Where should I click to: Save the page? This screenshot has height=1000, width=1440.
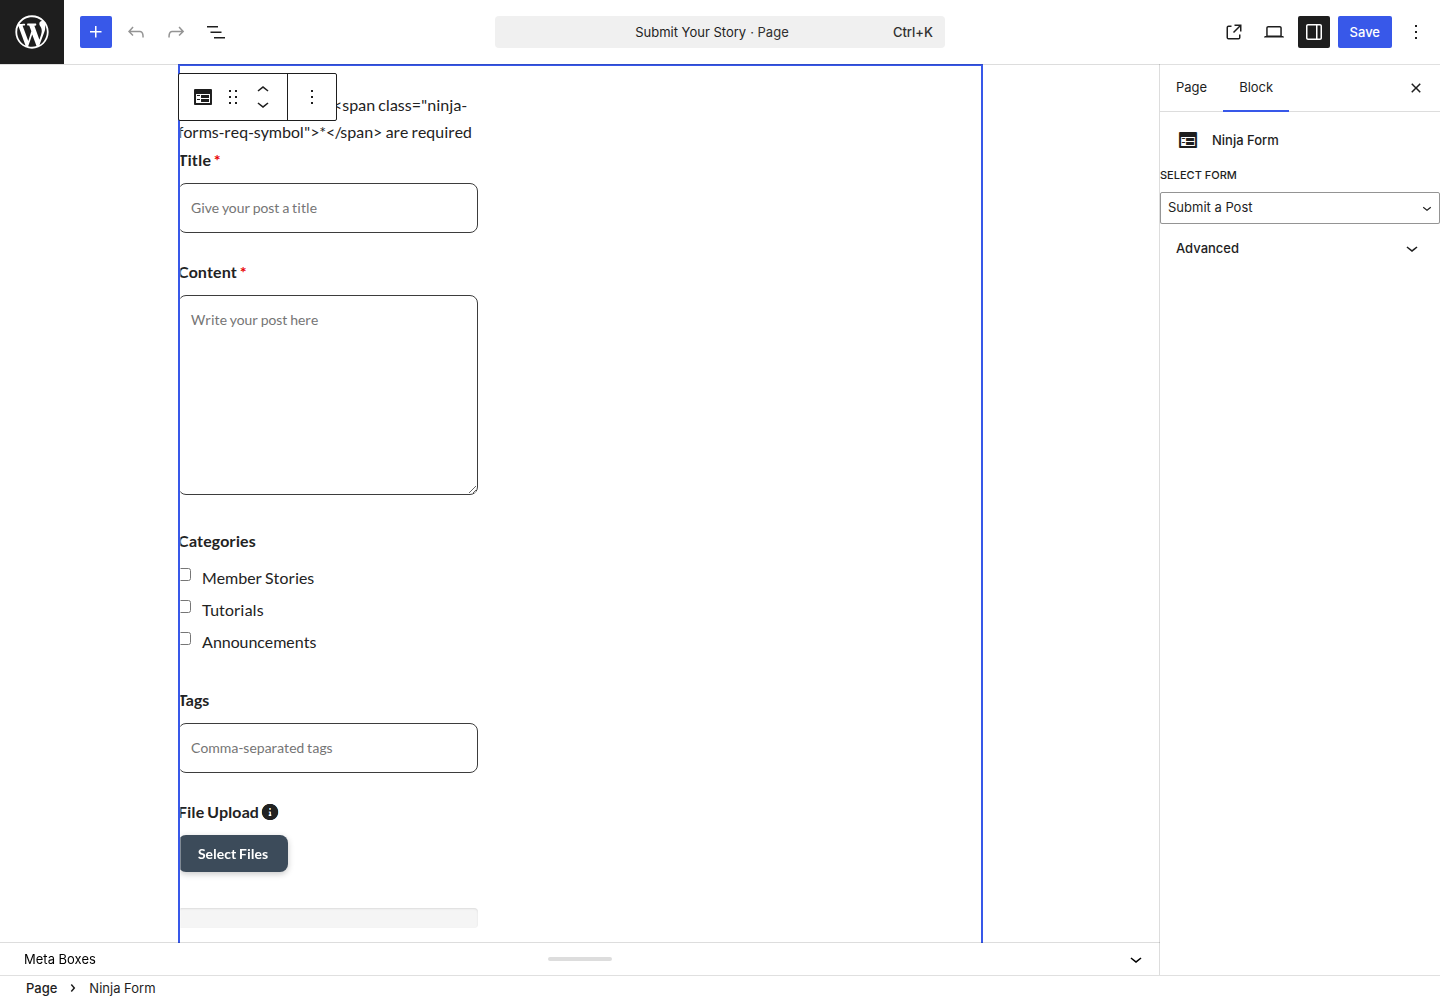(x=1365, y=32)
